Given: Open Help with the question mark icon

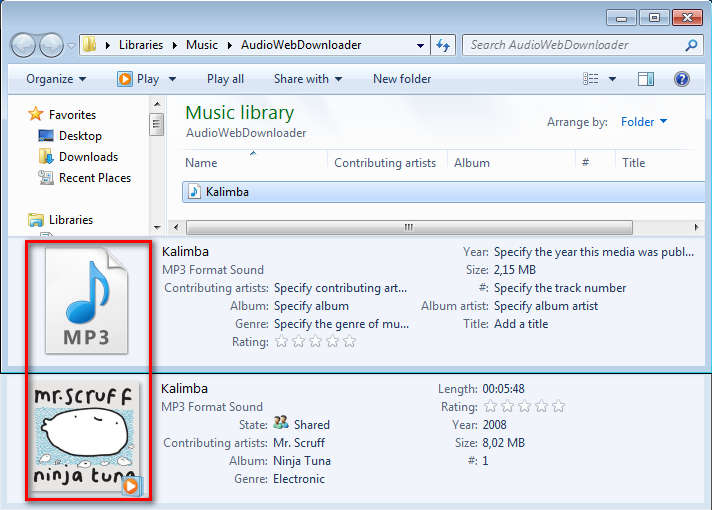Looking at the screenshot, I should [682, 79].
